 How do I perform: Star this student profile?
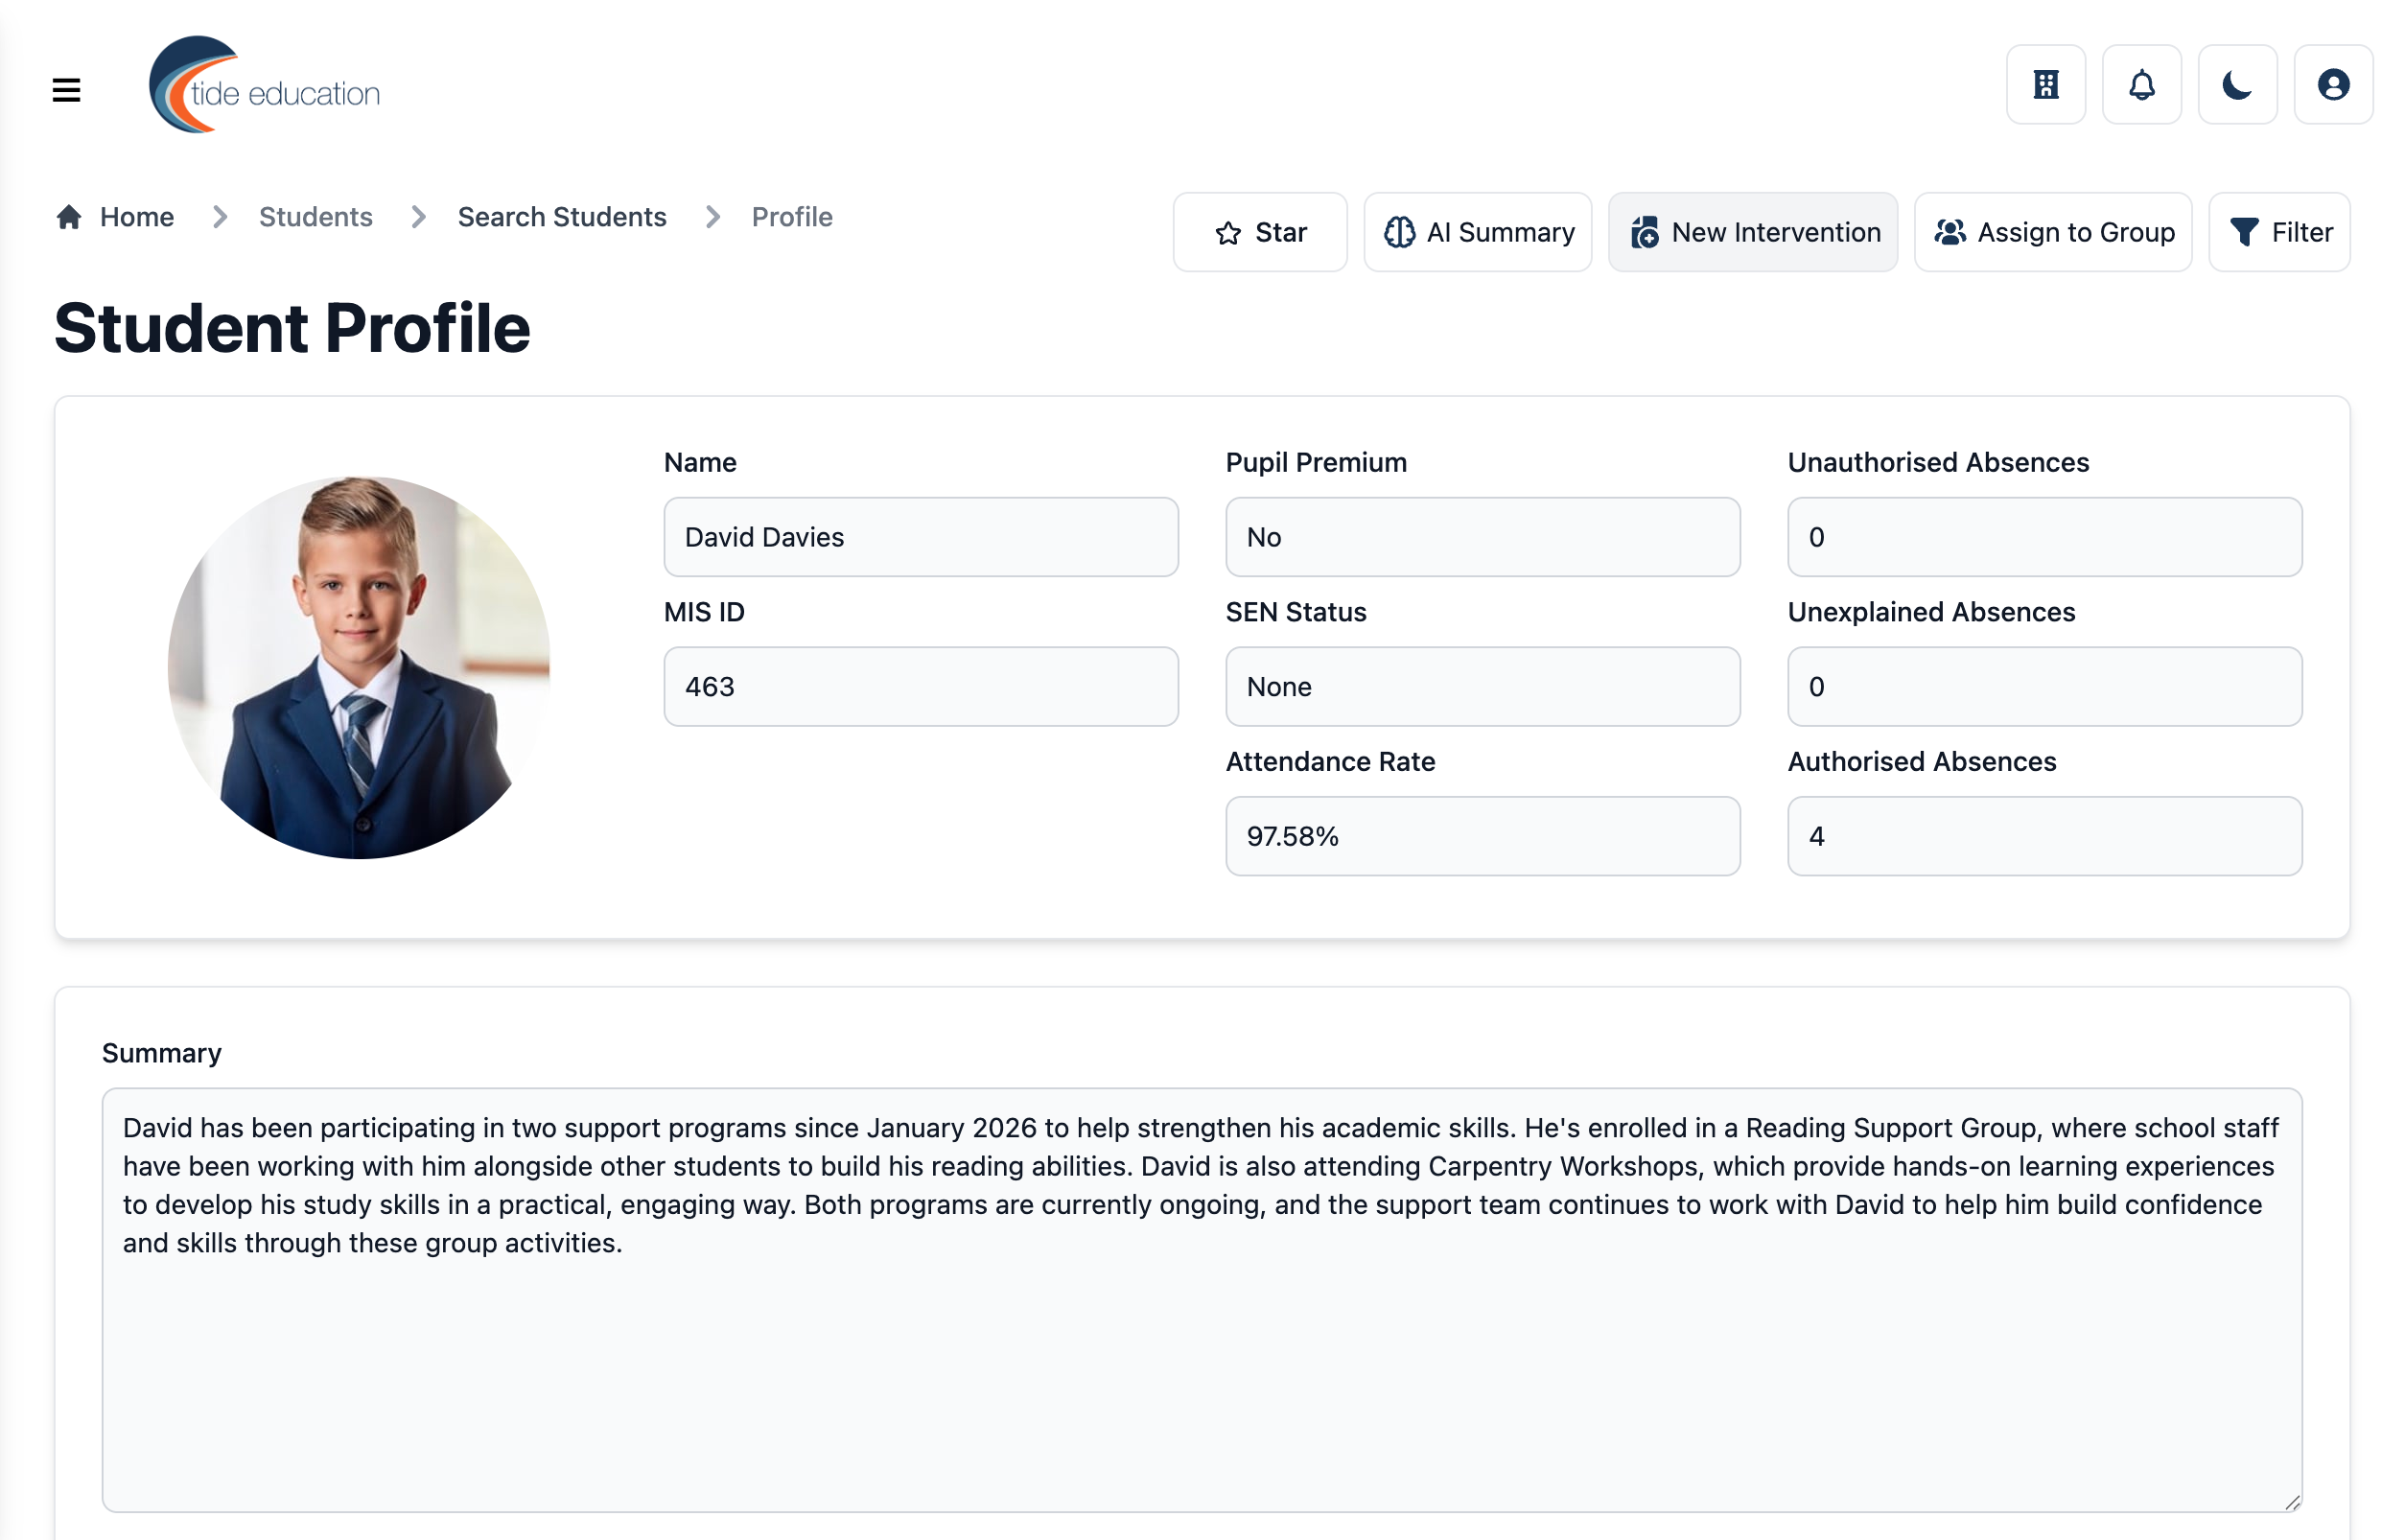[1259, 233]
